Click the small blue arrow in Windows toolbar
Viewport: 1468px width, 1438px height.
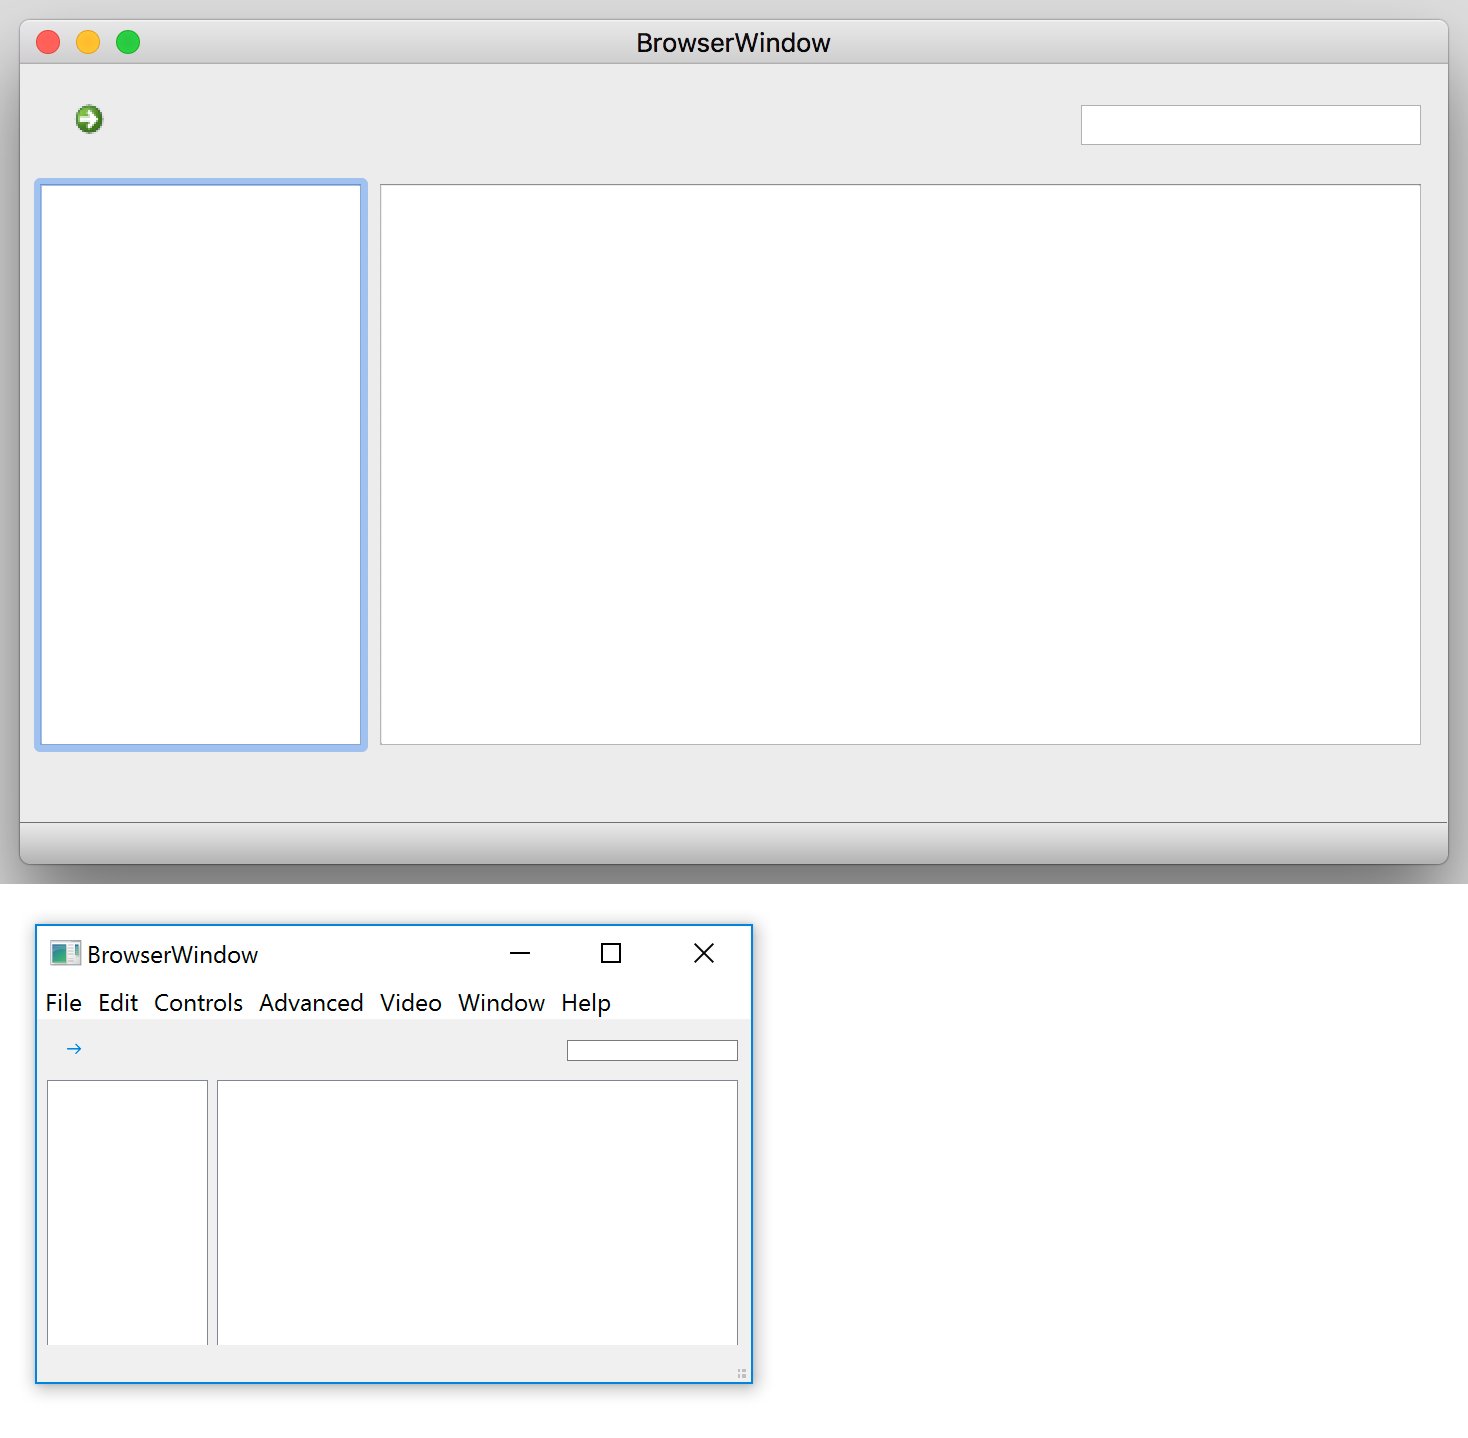pyautogui.click(x=74, y=1049)
